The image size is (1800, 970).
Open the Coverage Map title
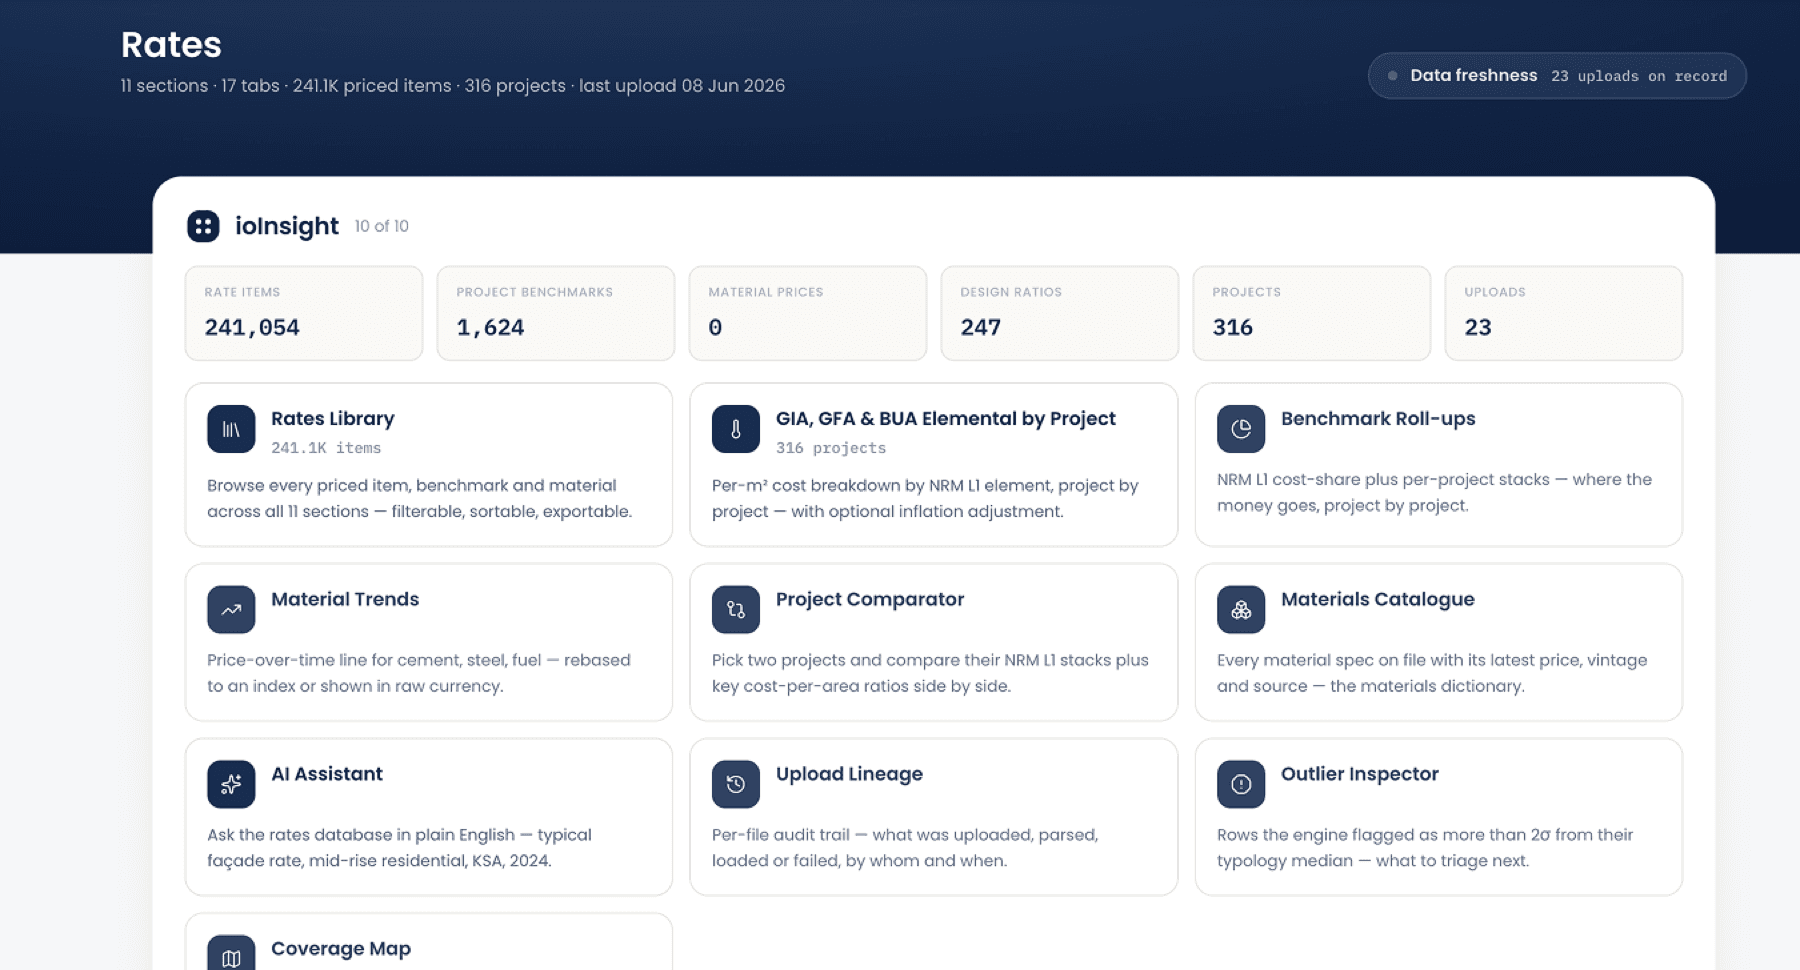[x=341, y=949]
